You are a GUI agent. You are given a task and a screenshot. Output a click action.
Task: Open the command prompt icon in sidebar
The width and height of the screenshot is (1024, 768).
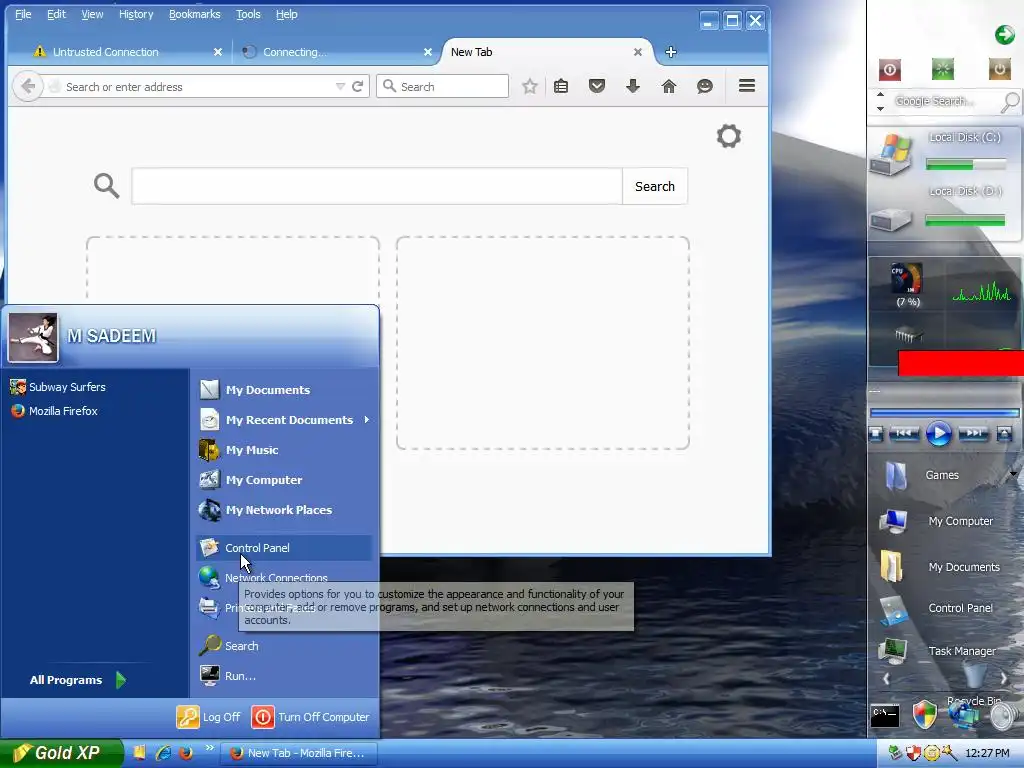click(885, 716)
